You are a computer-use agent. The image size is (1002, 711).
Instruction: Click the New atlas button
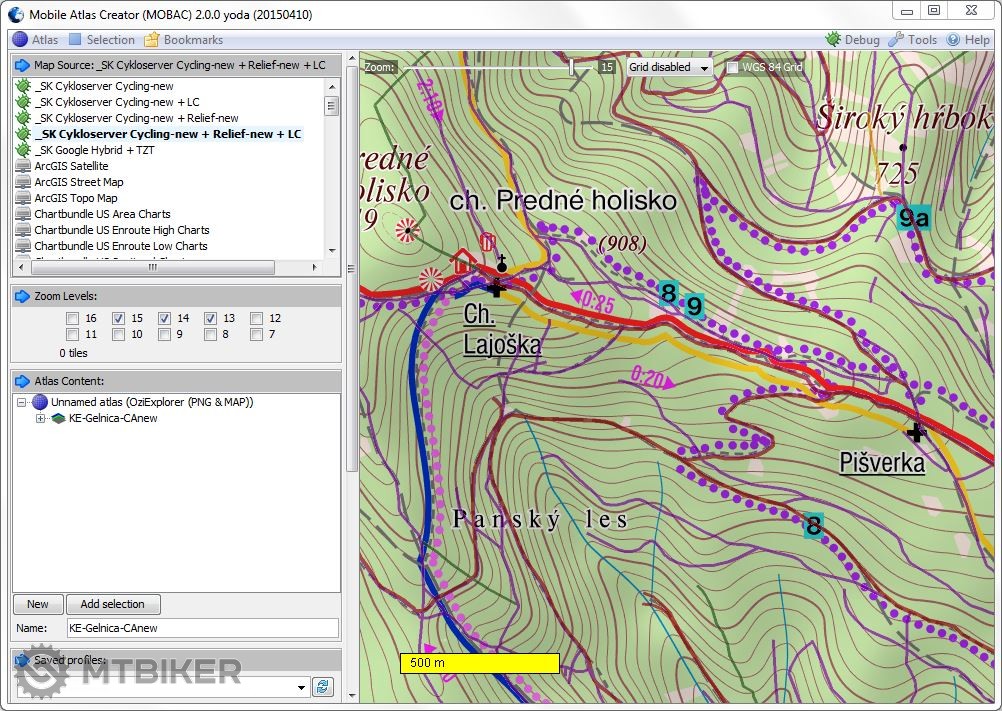click(x=38, y=604)
